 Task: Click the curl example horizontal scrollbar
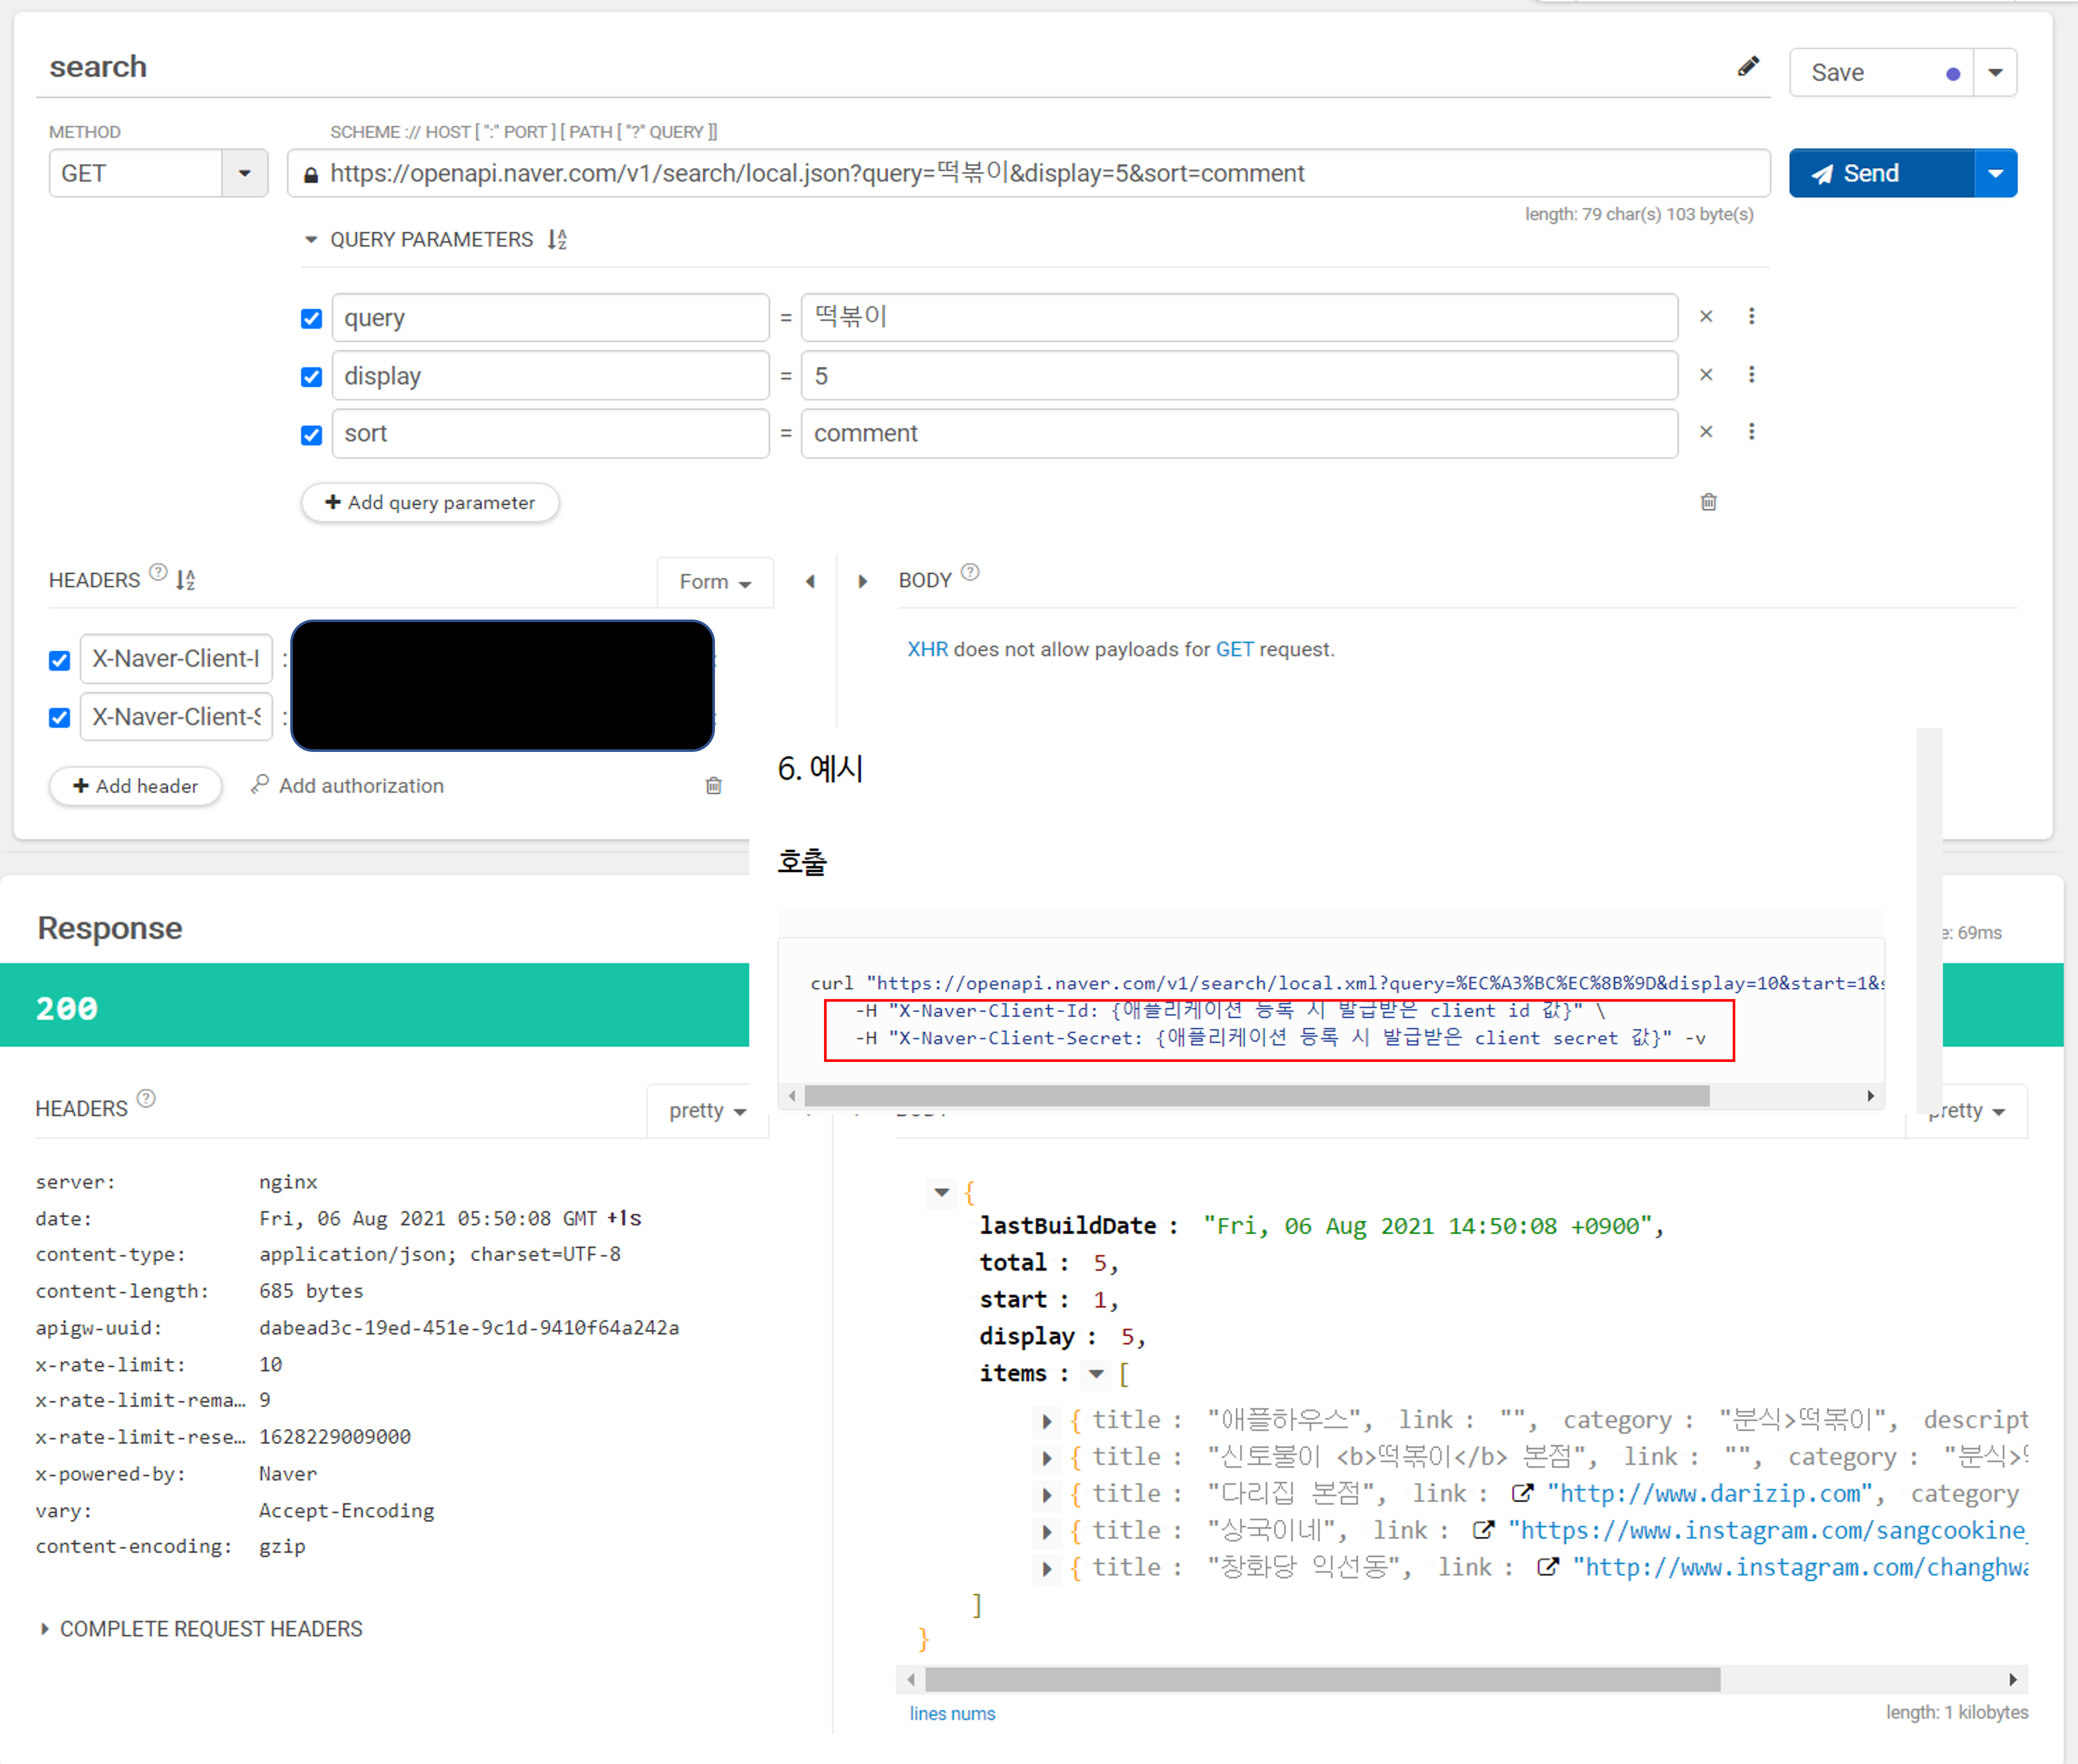tap(1257, 1096)
